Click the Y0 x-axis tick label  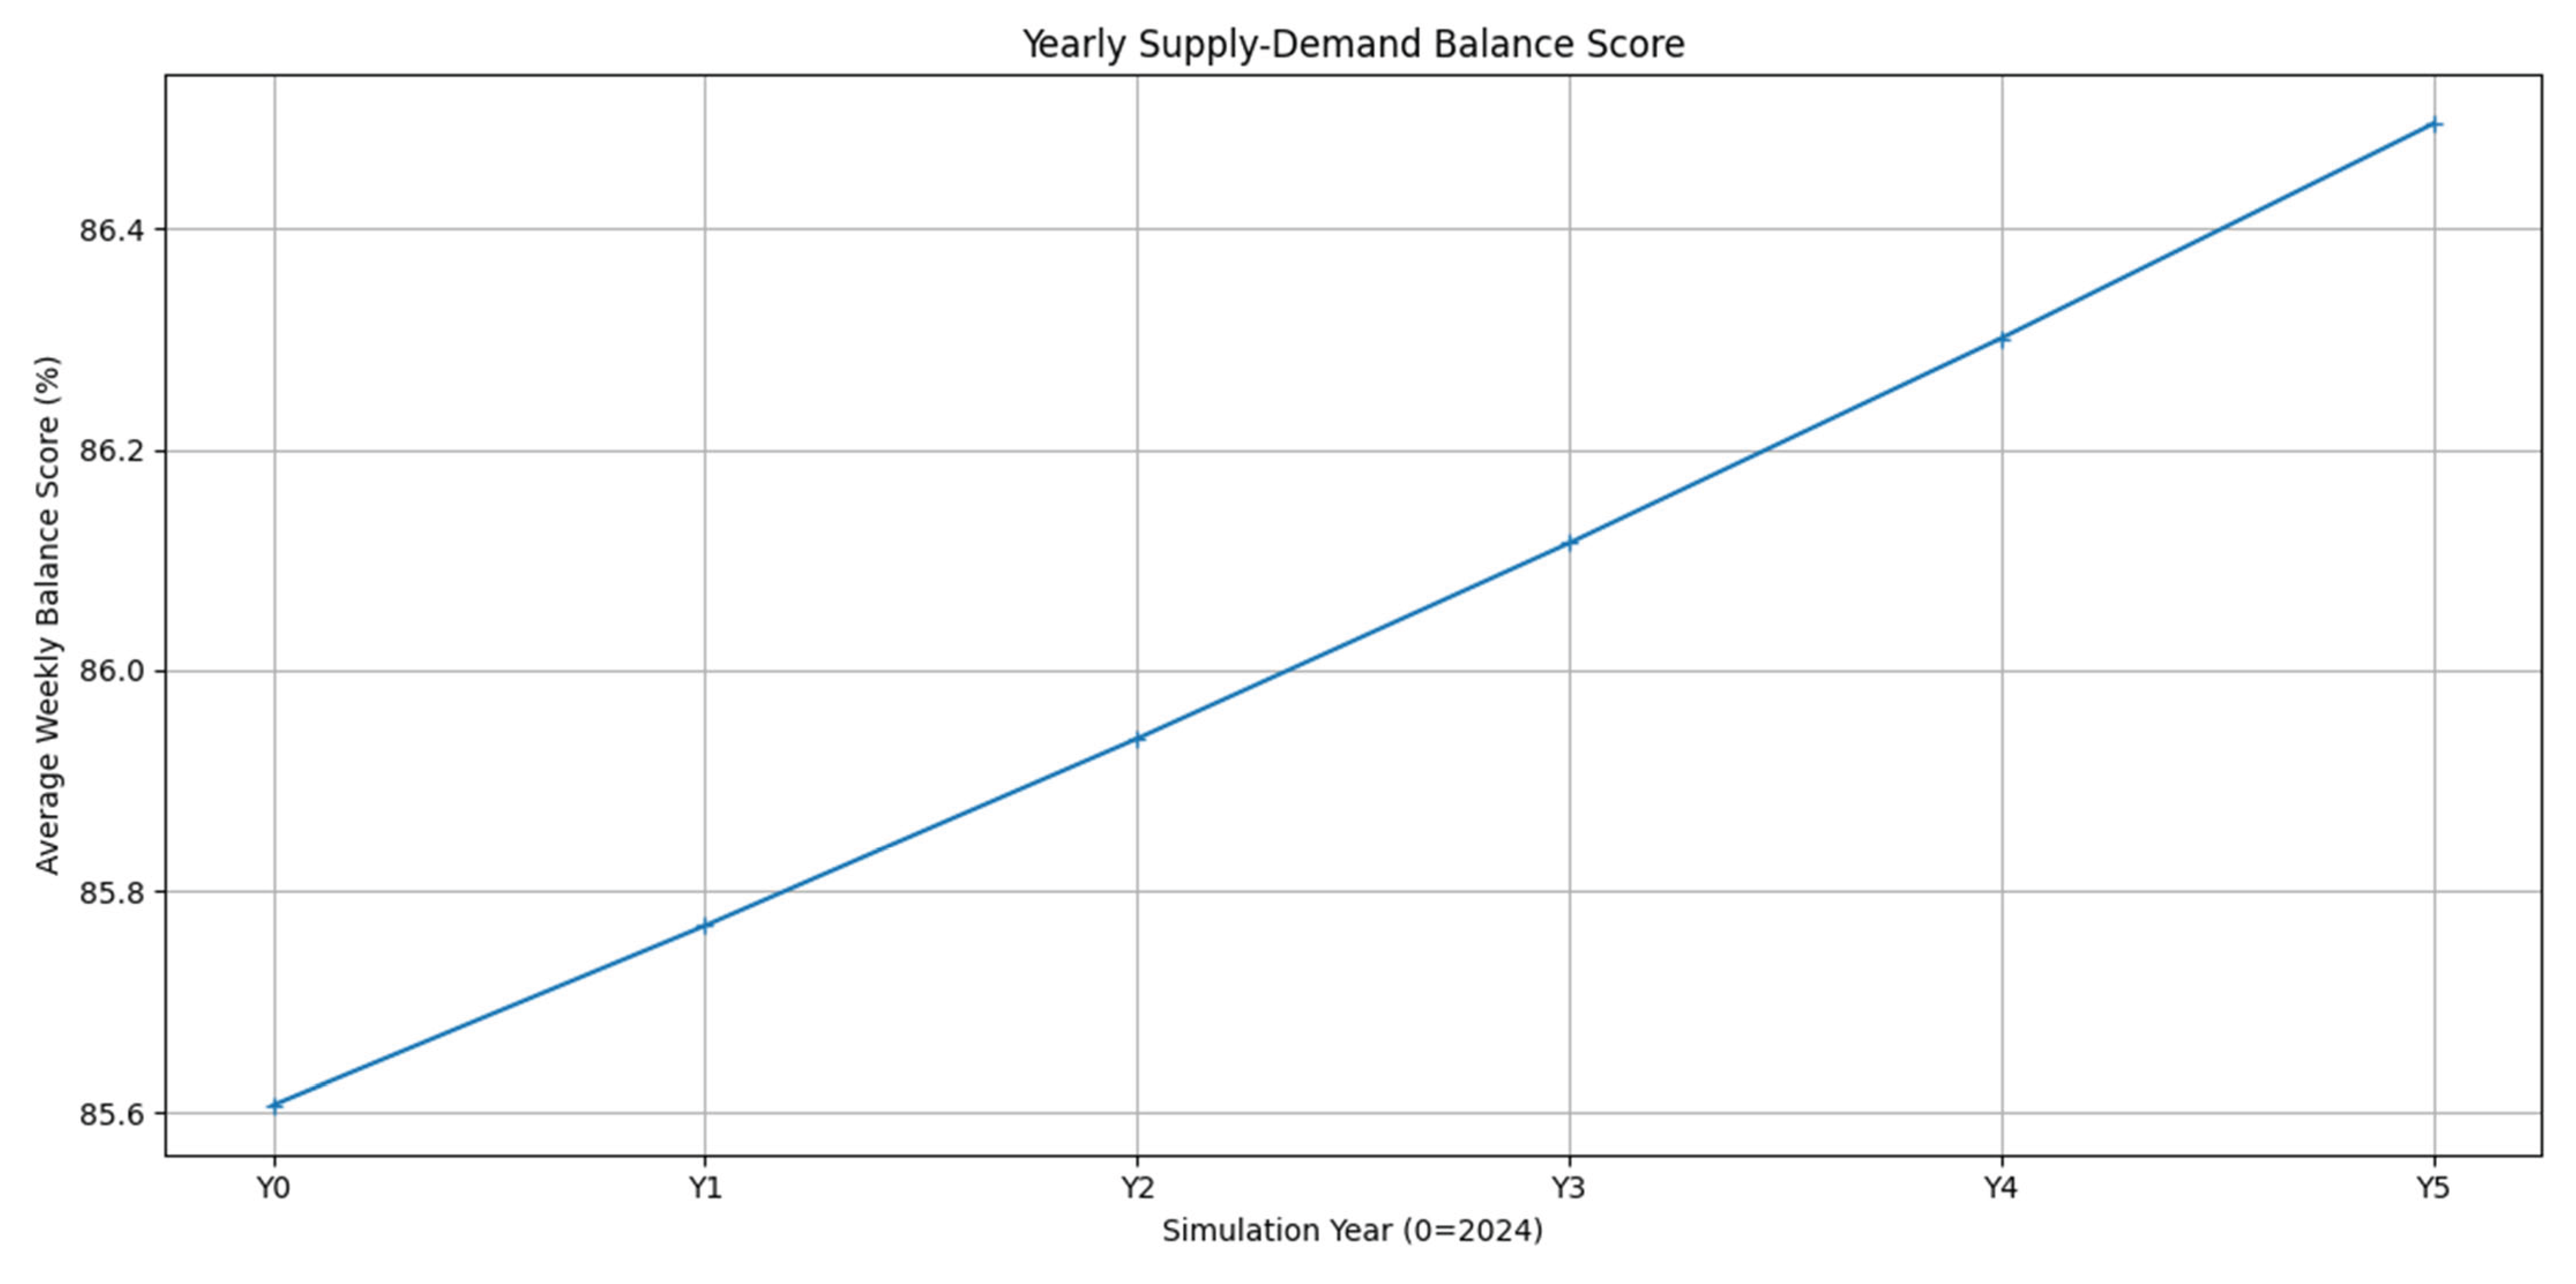[x=273, y=1188]
